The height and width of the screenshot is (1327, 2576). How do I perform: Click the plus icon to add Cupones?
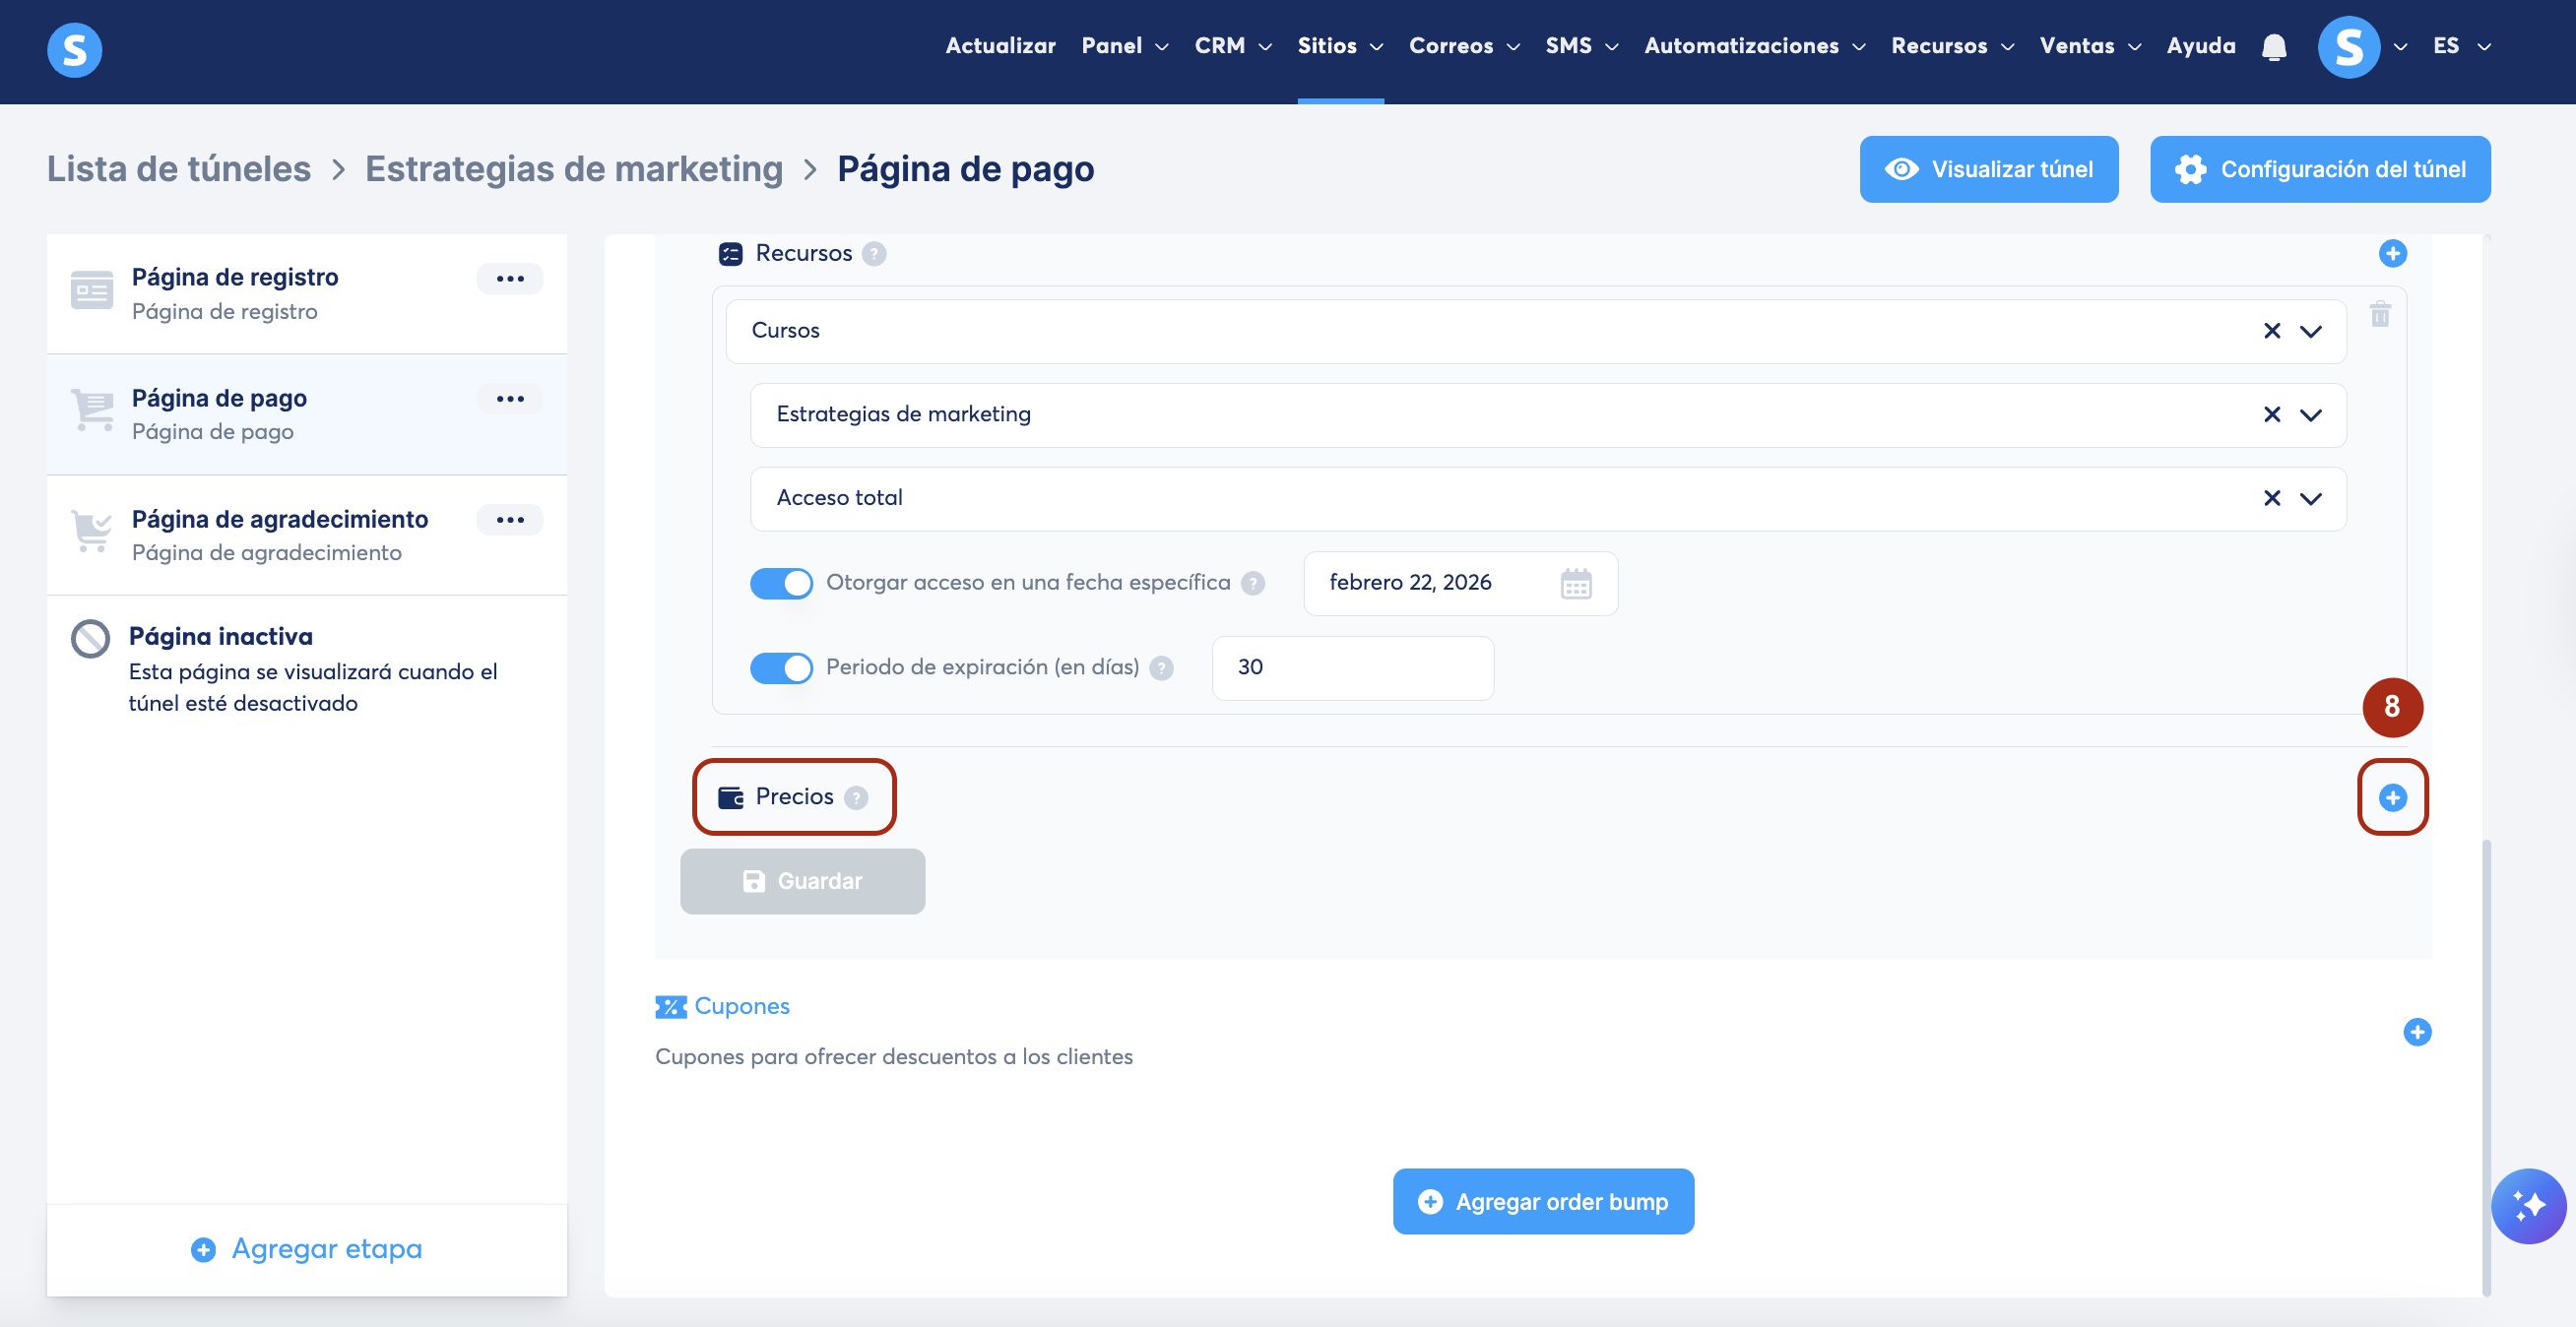(2416, 1031)
